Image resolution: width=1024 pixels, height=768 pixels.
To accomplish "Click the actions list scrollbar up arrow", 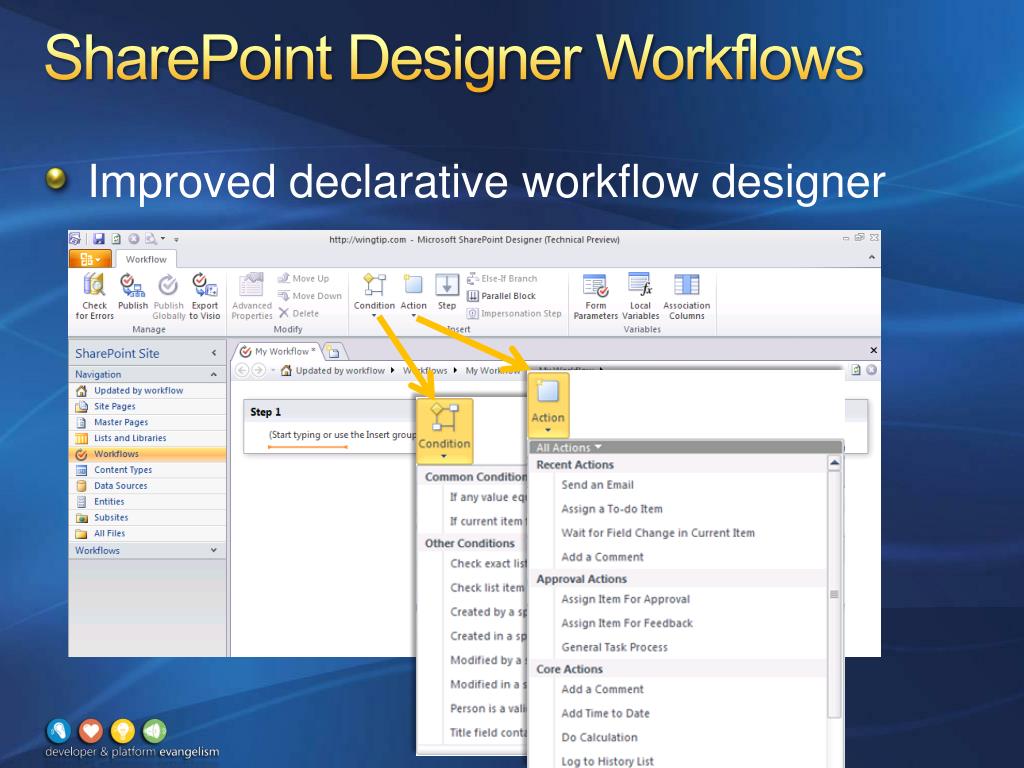I will point(834,463).
